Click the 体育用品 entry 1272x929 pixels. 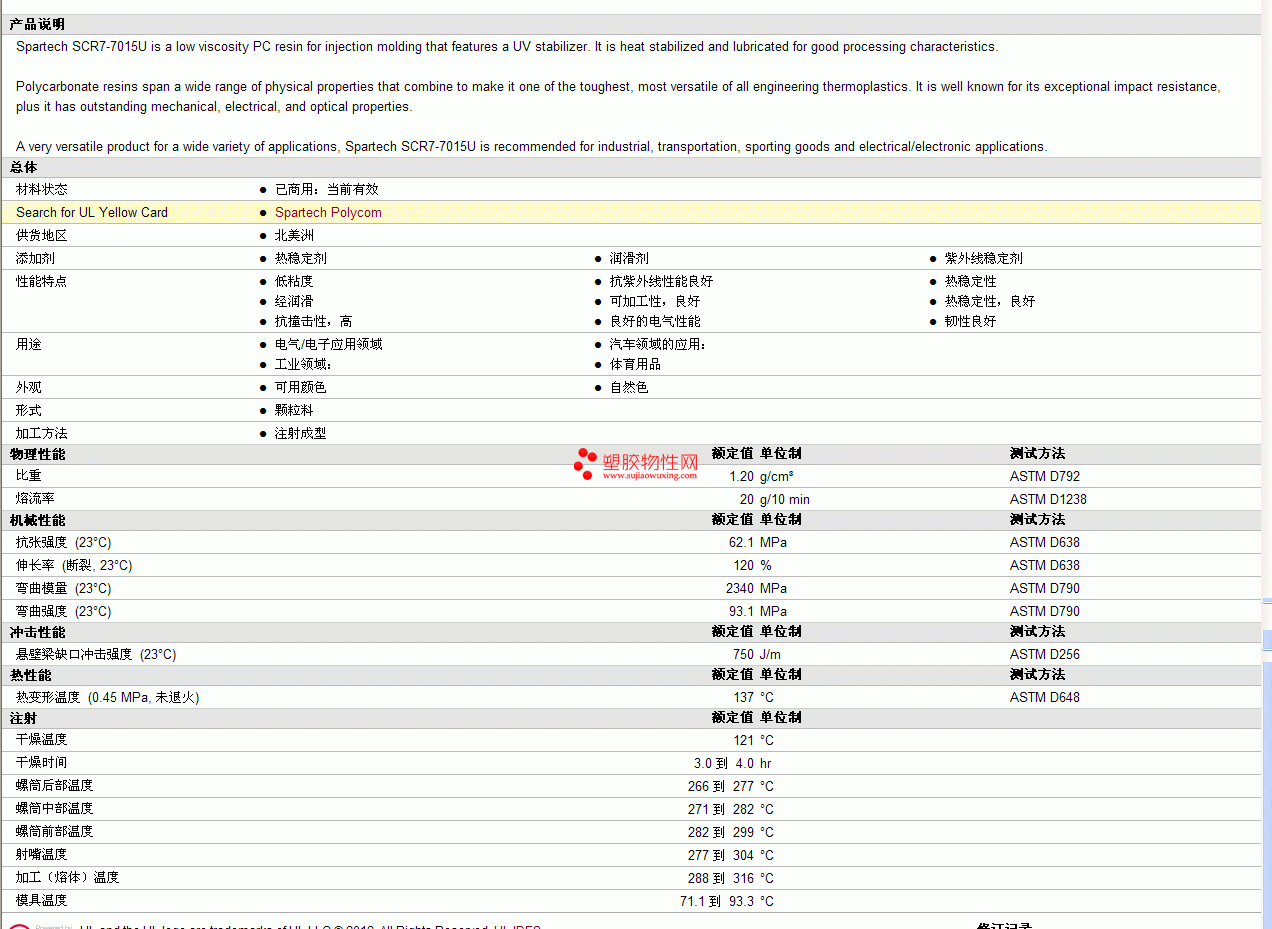click(x=636, y=364)
